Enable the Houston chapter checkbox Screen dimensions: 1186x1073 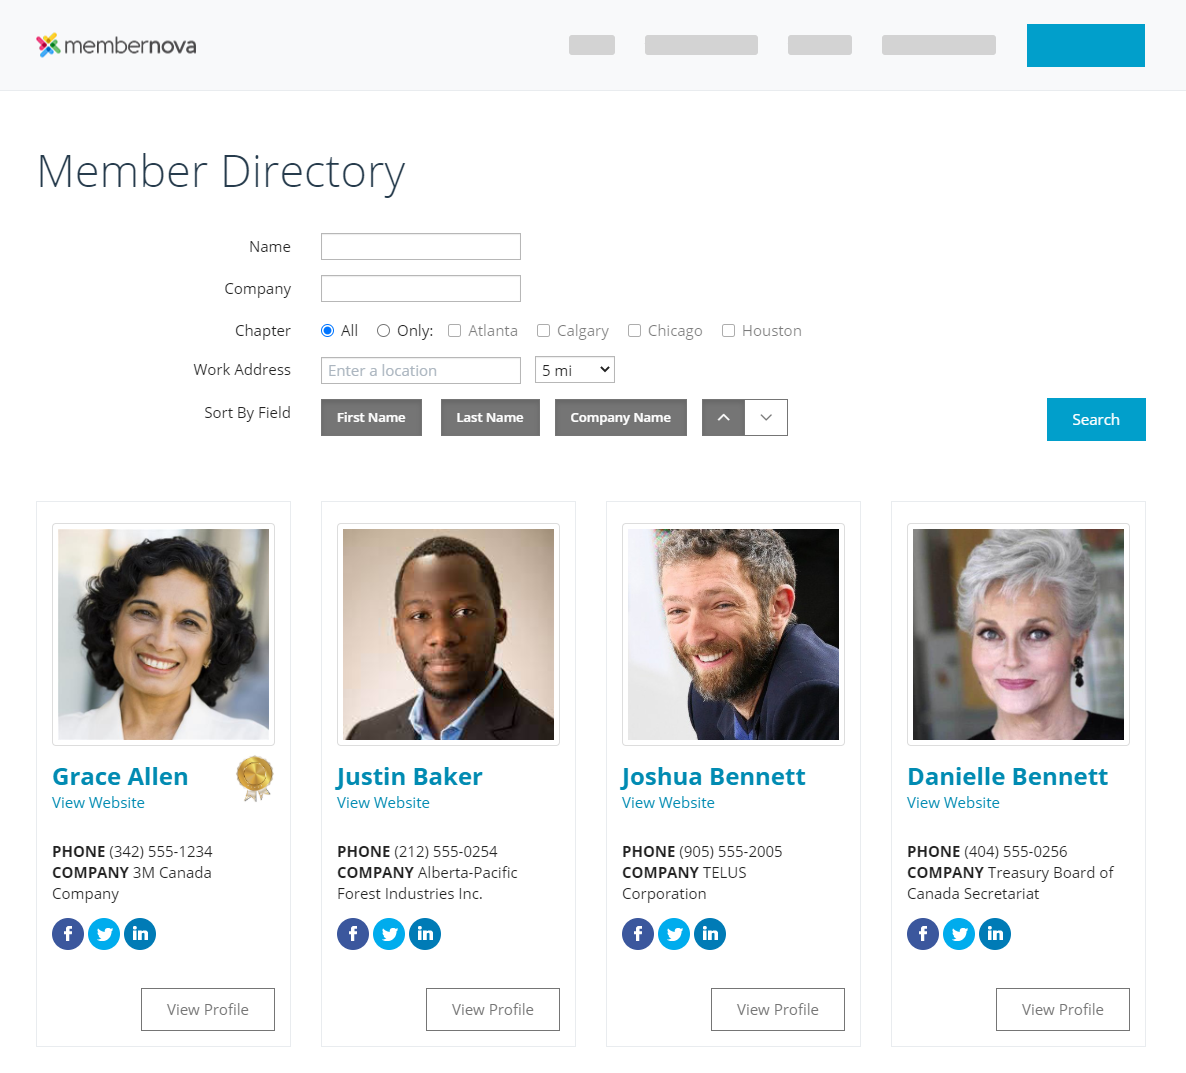[x=729, y=331]
